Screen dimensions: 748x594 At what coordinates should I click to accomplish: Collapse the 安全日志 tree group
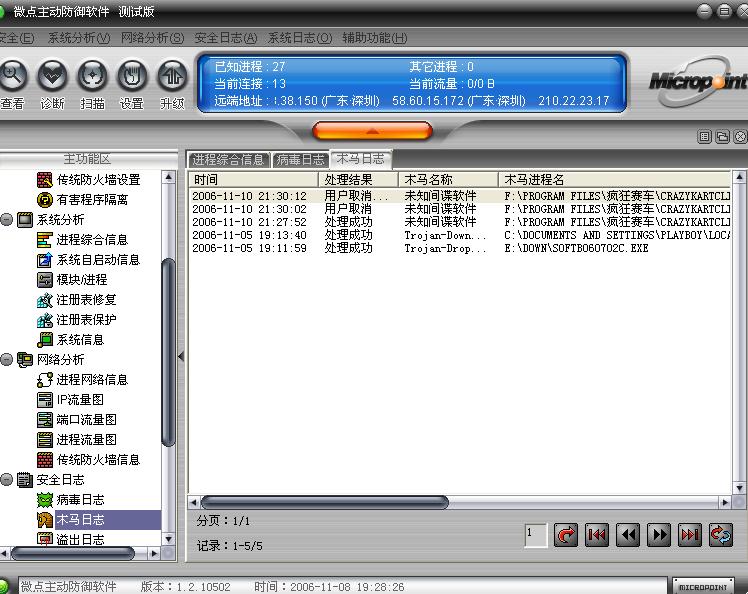6,480
